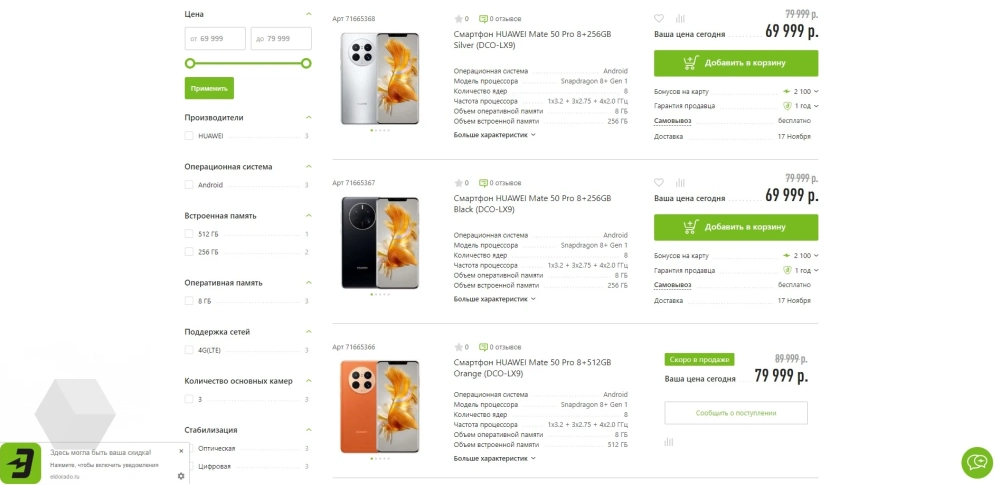Click star rating of silver Mate 50 Pro
1000x485 pixels.
pyautogui.click(x=459, y=19)
